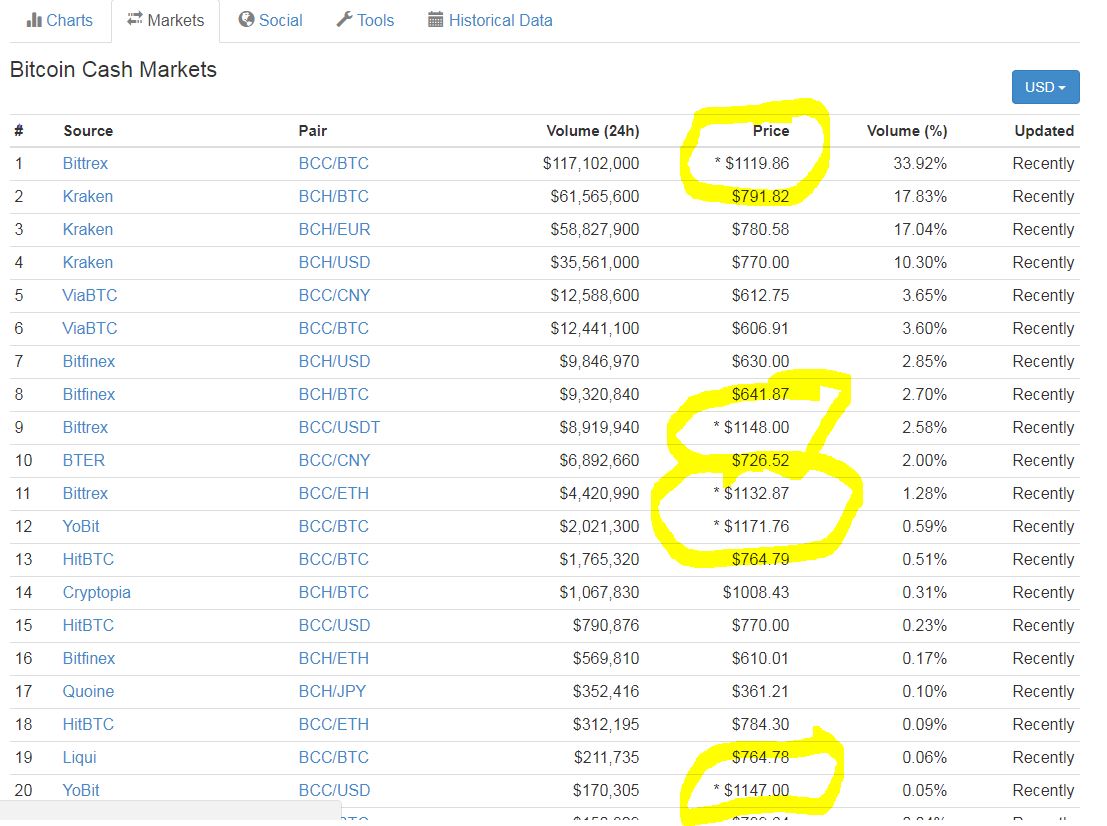Open Bitfinex source in row 8
The height and width of the screenshot is (826, 1107).
pyautogui.click(x=88, y=395)
